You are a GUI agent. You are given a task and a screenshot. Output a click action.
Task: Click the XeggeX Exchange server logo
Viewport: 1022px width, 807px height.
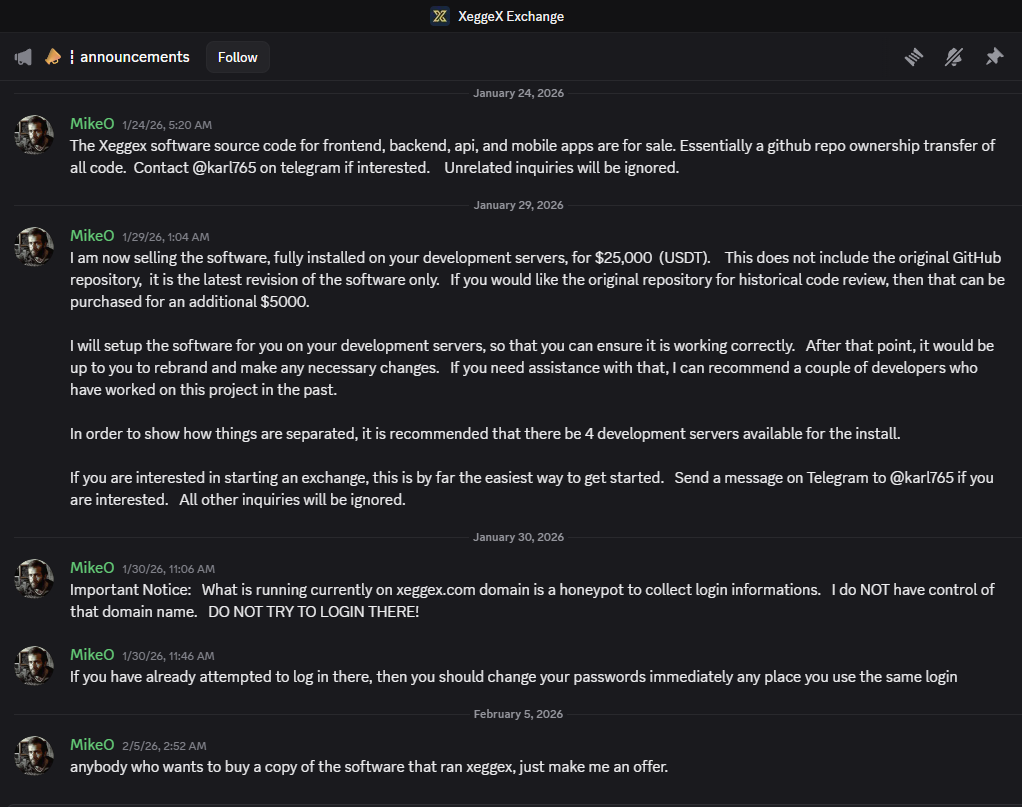tap(439, 16)
